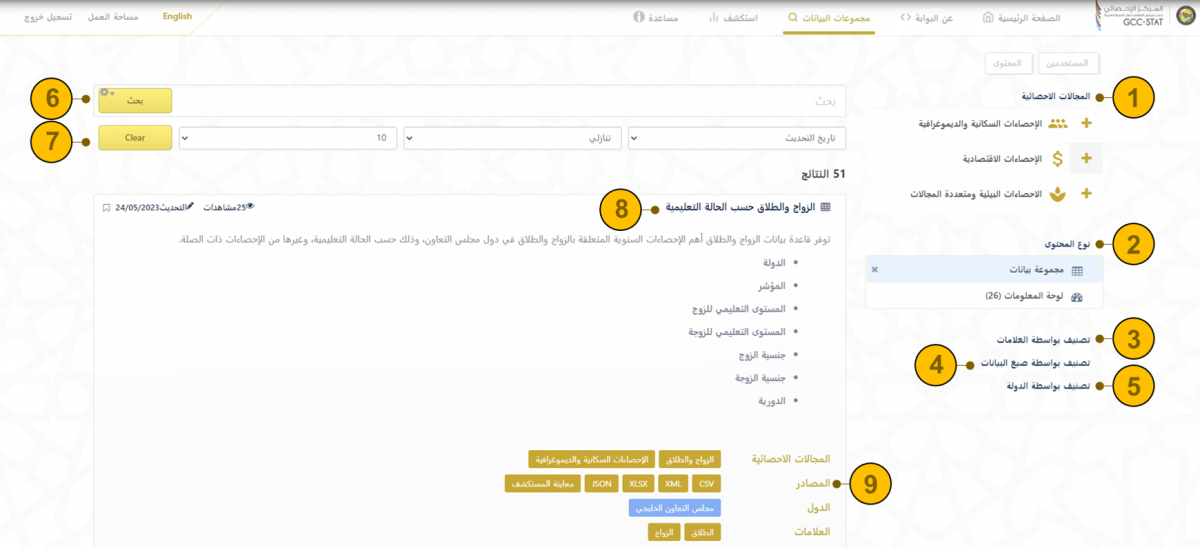Viewport: 1200px width, 548px height.
Task: Click the population statistics people icon
Action: tap(1058, 124)
